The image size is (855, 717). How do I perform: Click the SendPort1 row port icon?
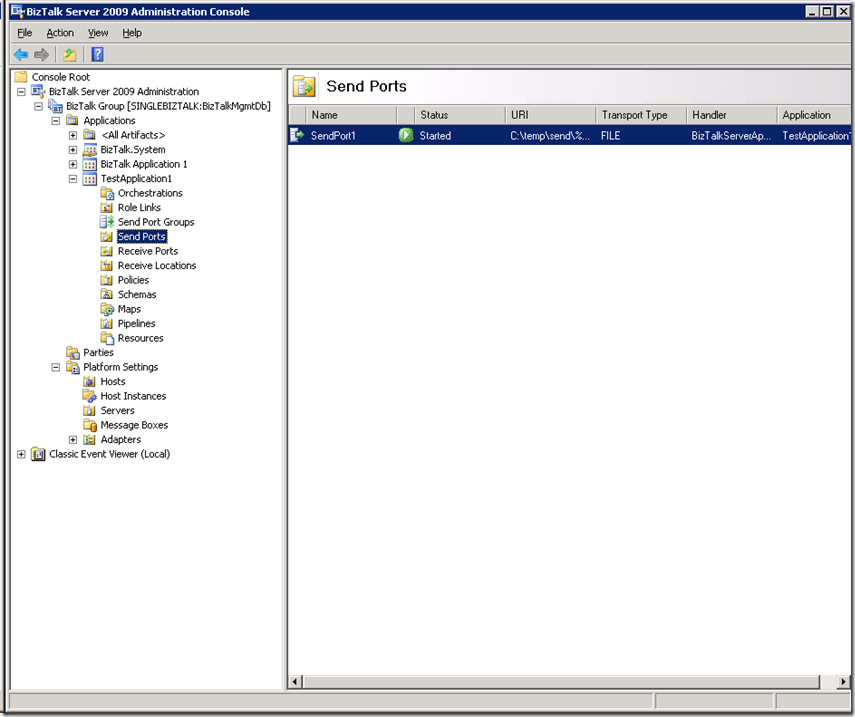297,135
